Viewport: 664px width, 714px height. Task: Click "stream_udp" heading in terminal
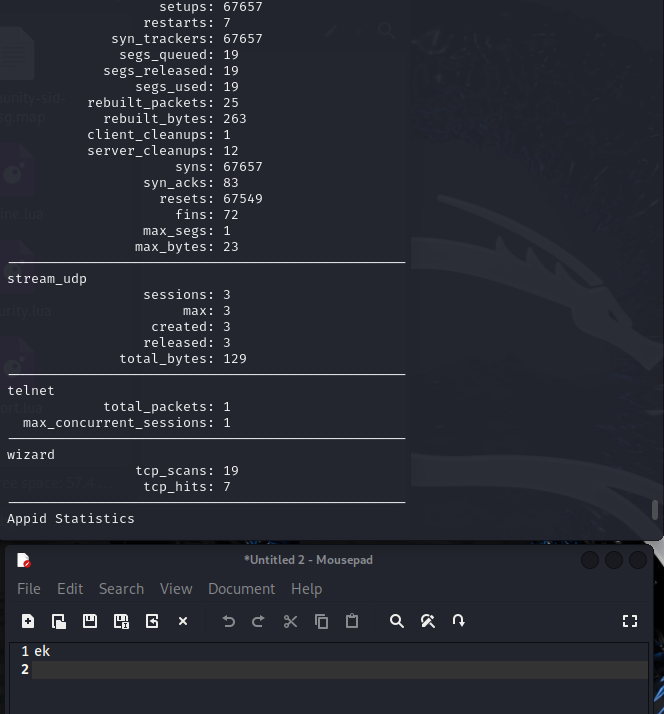[x=47, y=279]
